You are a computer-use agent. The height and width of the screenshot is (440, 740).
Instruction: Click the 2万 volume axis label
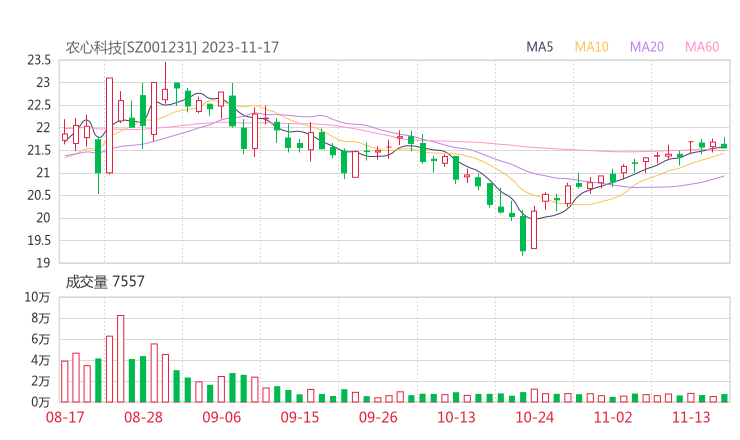(41, 381)
